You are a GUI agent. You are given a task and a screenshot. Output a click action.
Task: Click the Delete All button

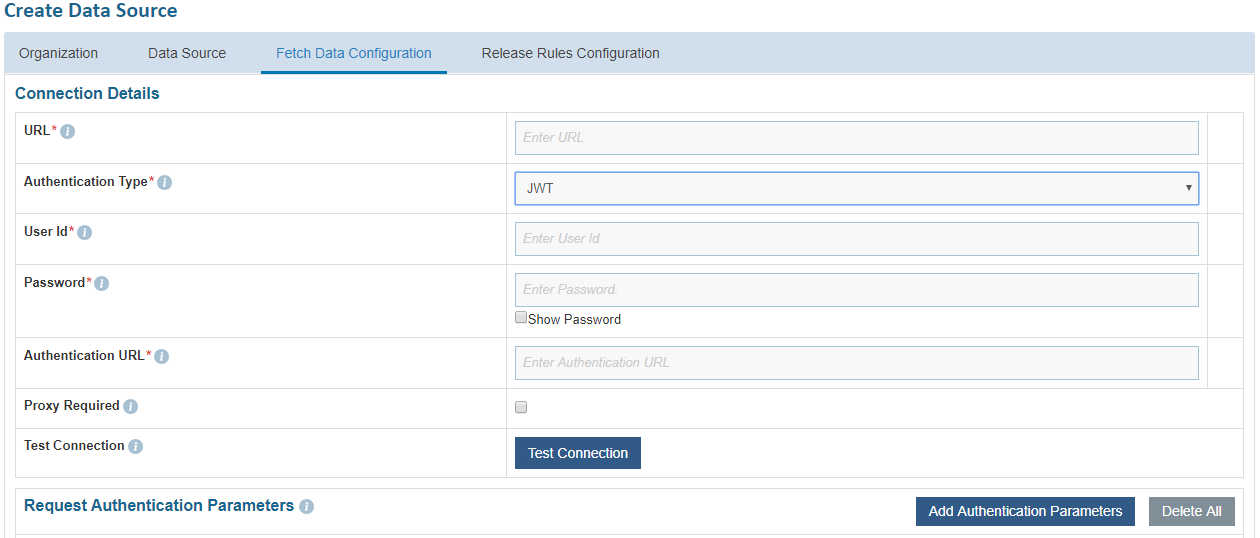tap(1191, 511)
